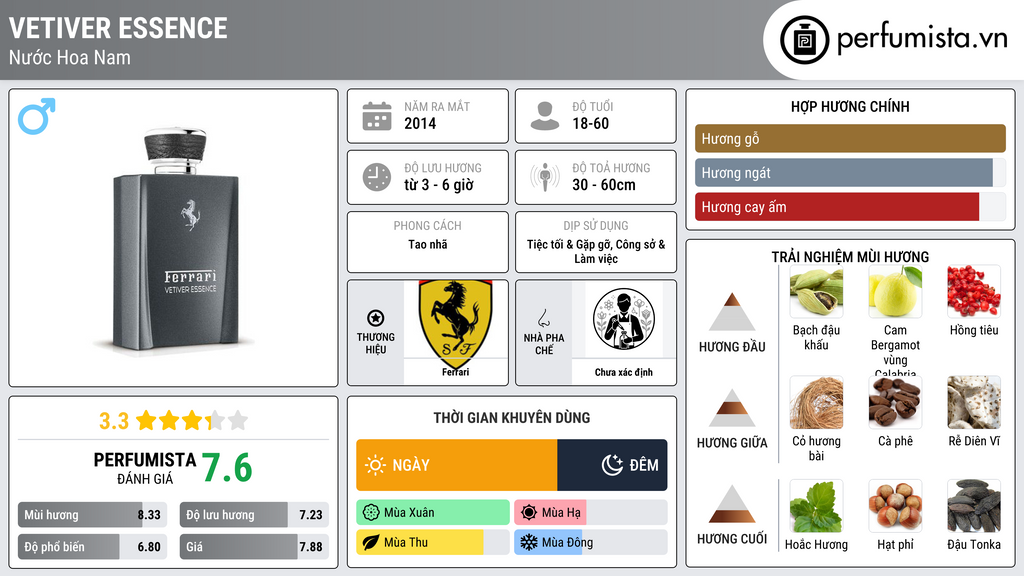Click the Độ lưu hương 7.23 score bar
This screenshot has height=576, width=1024.
[254, 515]
